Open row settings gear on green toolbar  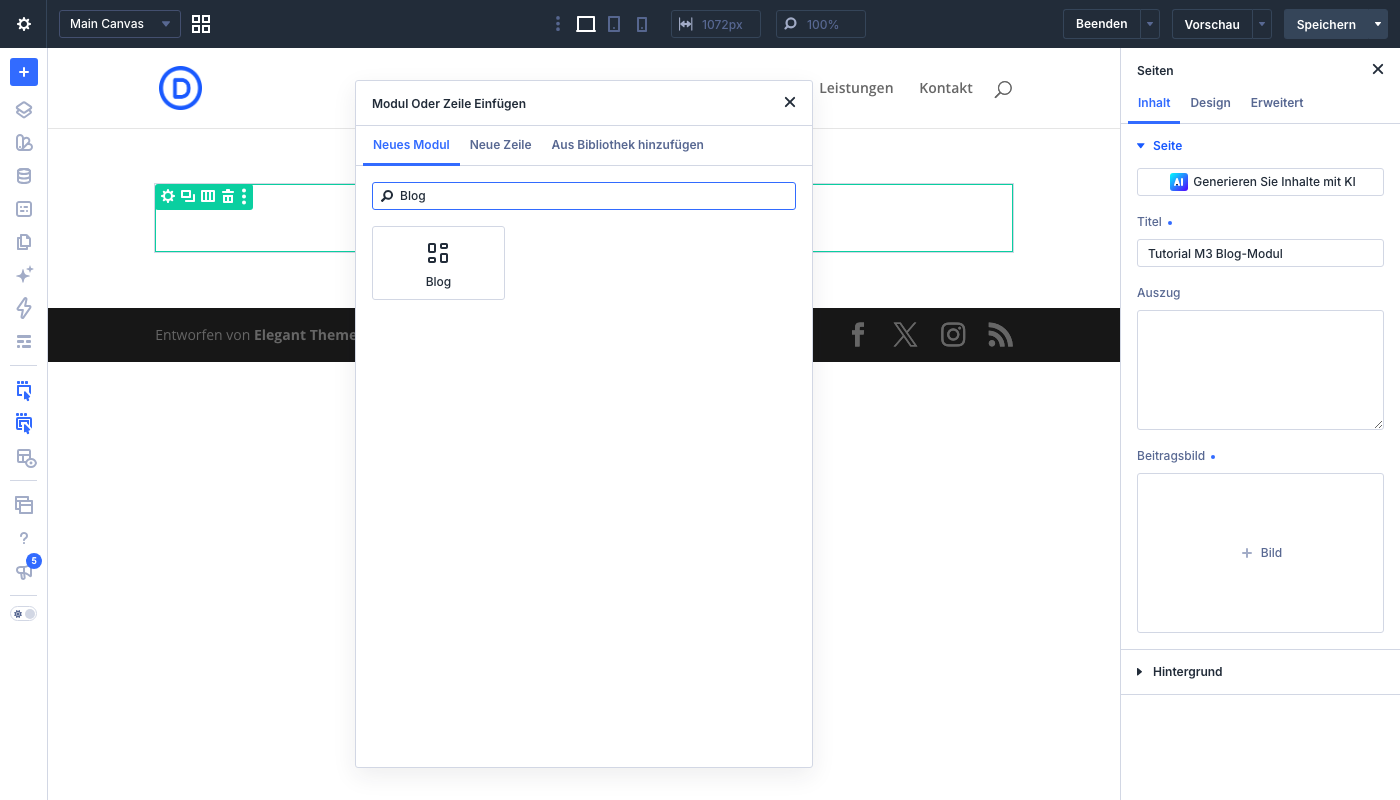coord(168,197)
